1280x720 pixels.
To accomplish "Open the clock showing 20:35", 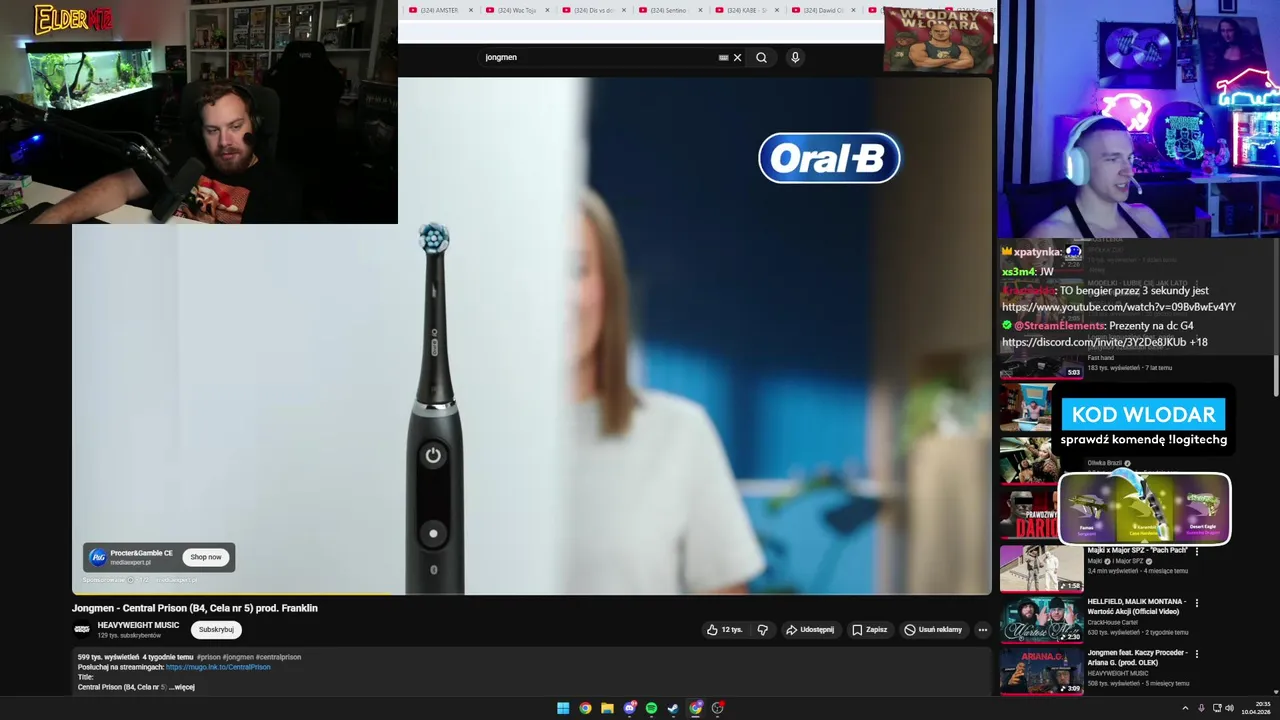I will 1255,708.
